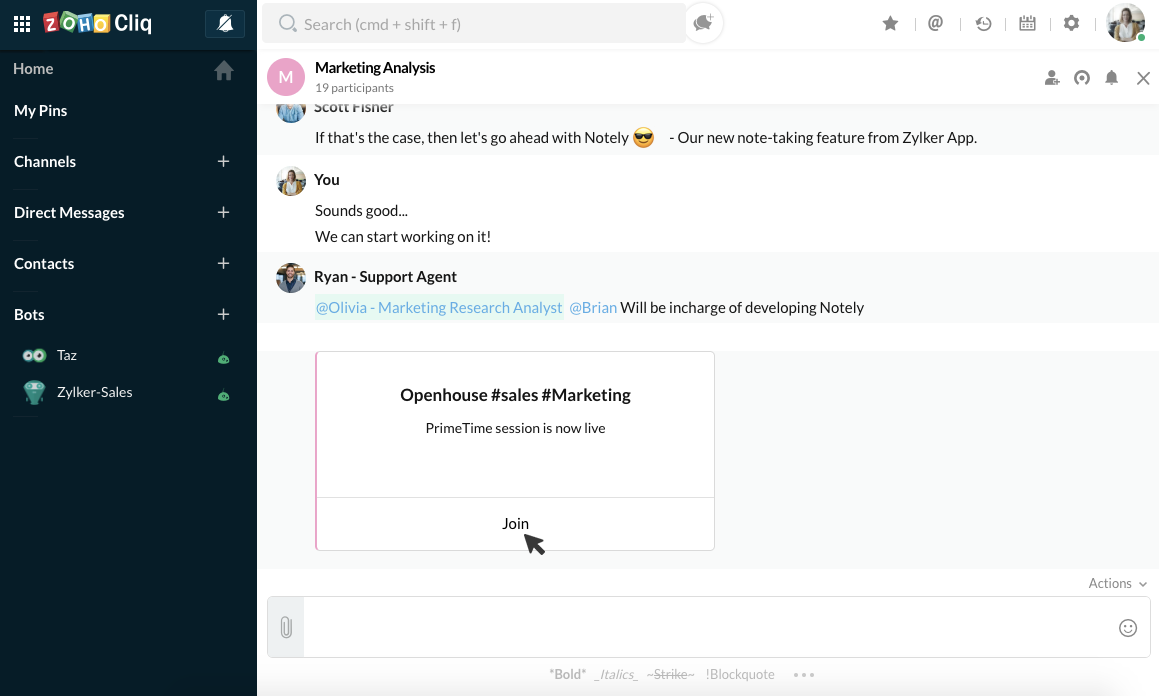Open mentions using the @ icon
This screenshot has width=1159, height=696.
(x=936, y=24)
